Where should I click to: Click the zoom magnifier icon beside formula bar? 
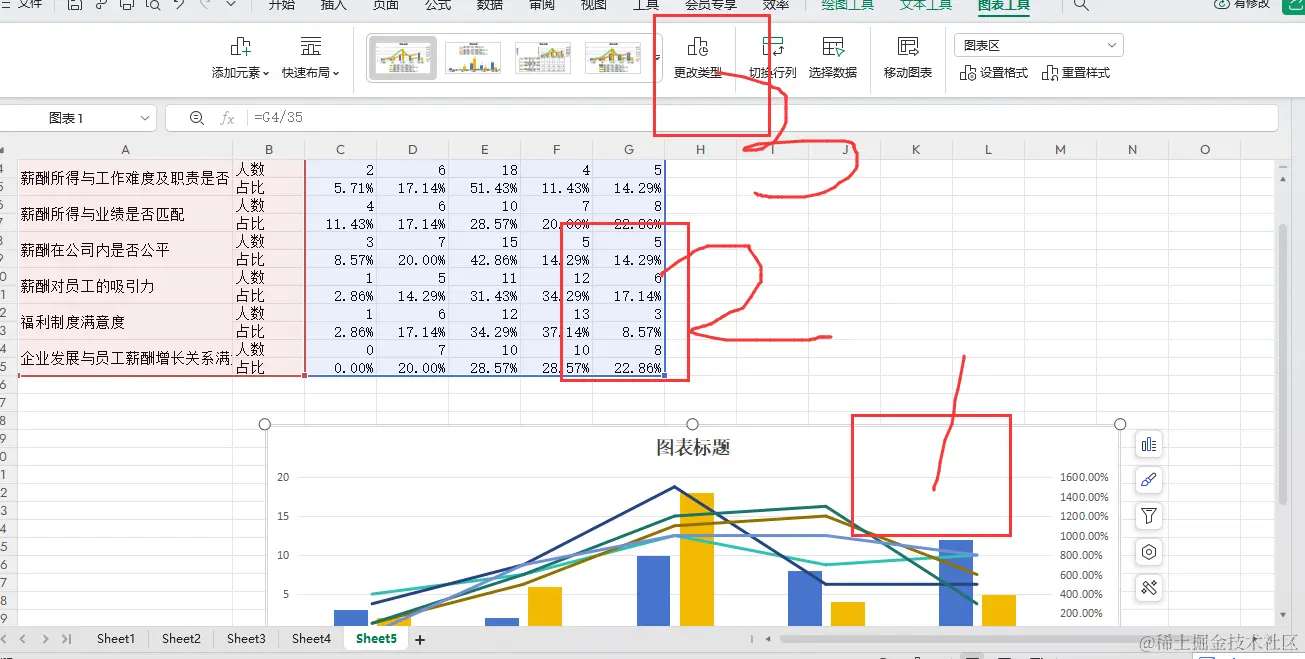(x=196, y=118)
